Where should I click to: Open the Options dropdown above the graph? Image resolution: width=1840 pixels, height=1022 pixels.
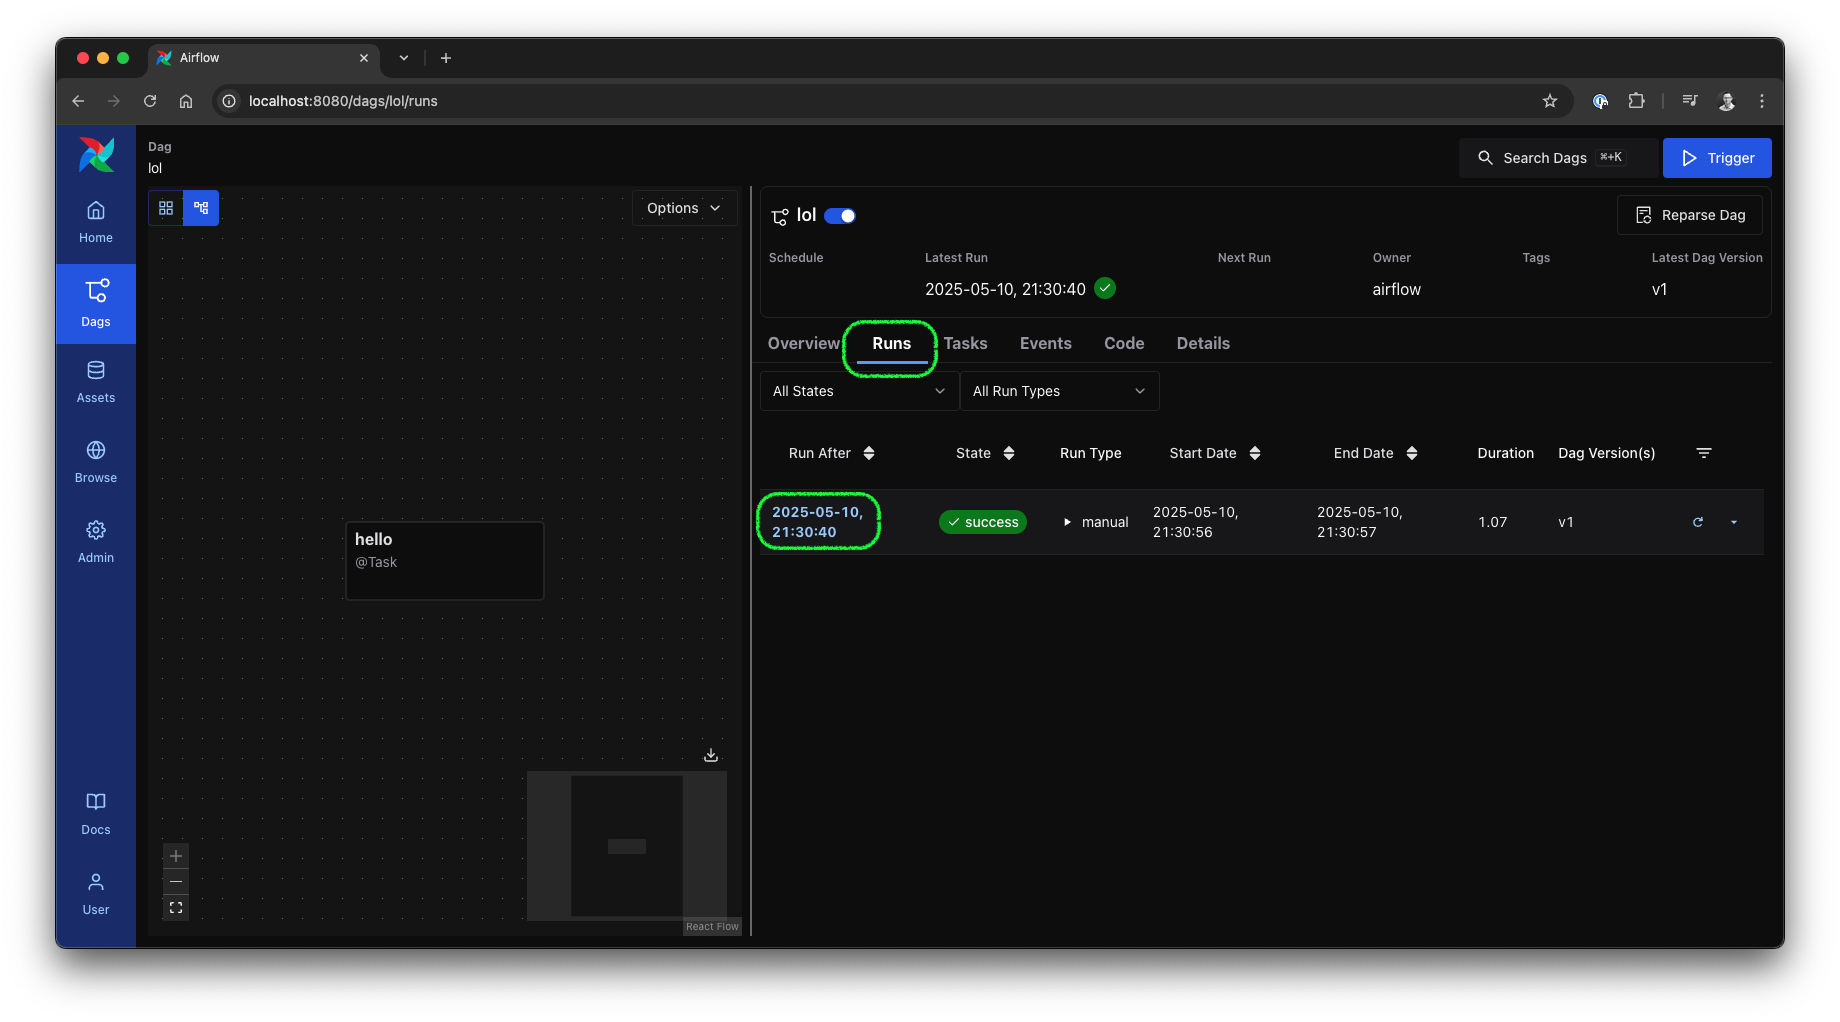pos(684,207)
